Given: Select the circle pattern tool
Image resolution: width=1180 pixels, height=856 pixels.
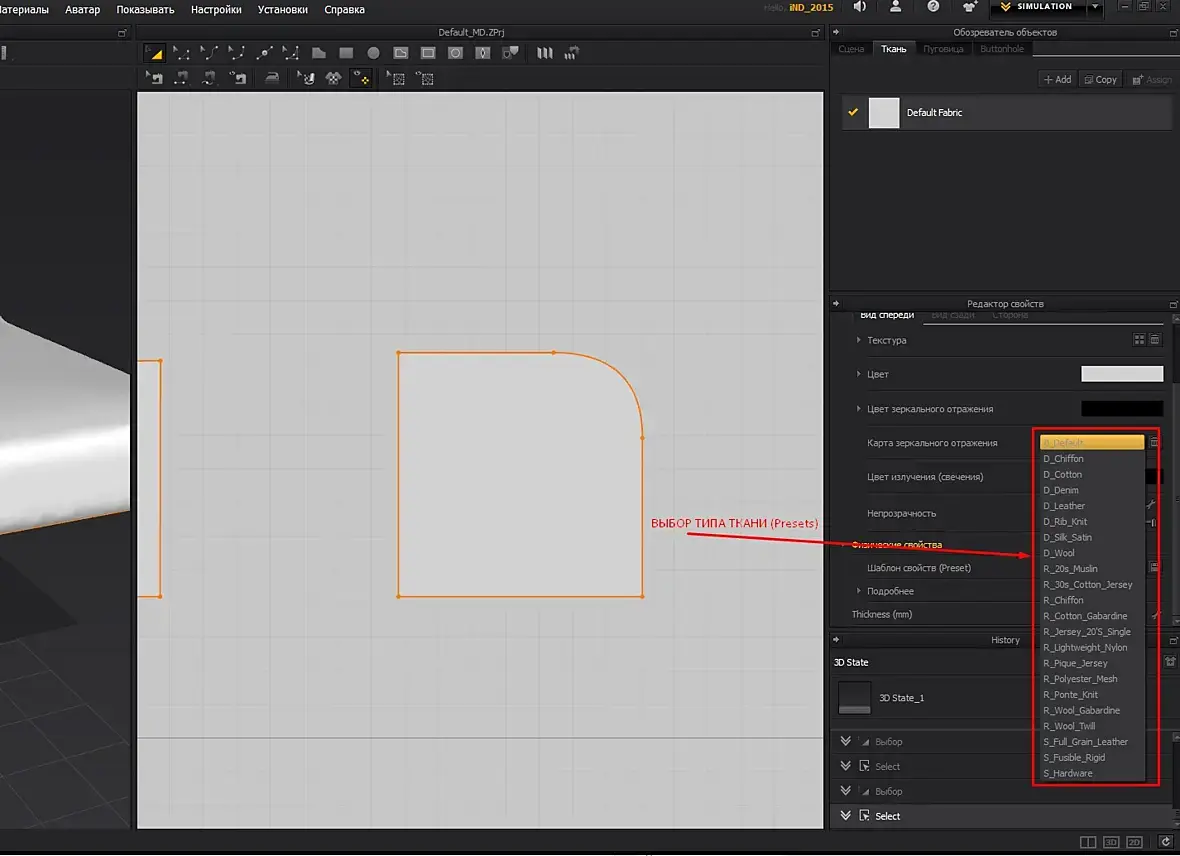Looking at the screenshot, I should 373,53.
